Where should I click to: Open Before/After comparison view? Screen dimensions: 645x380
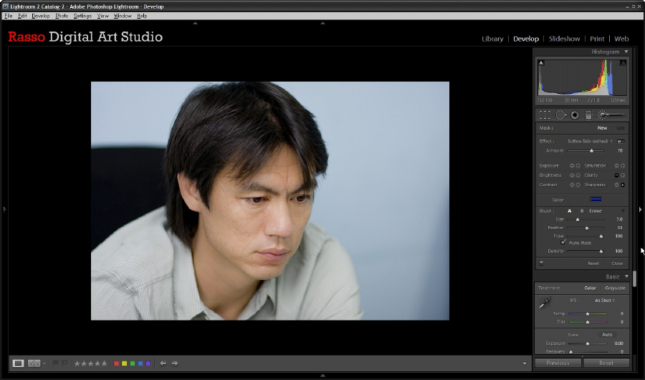tap(34, 364)
